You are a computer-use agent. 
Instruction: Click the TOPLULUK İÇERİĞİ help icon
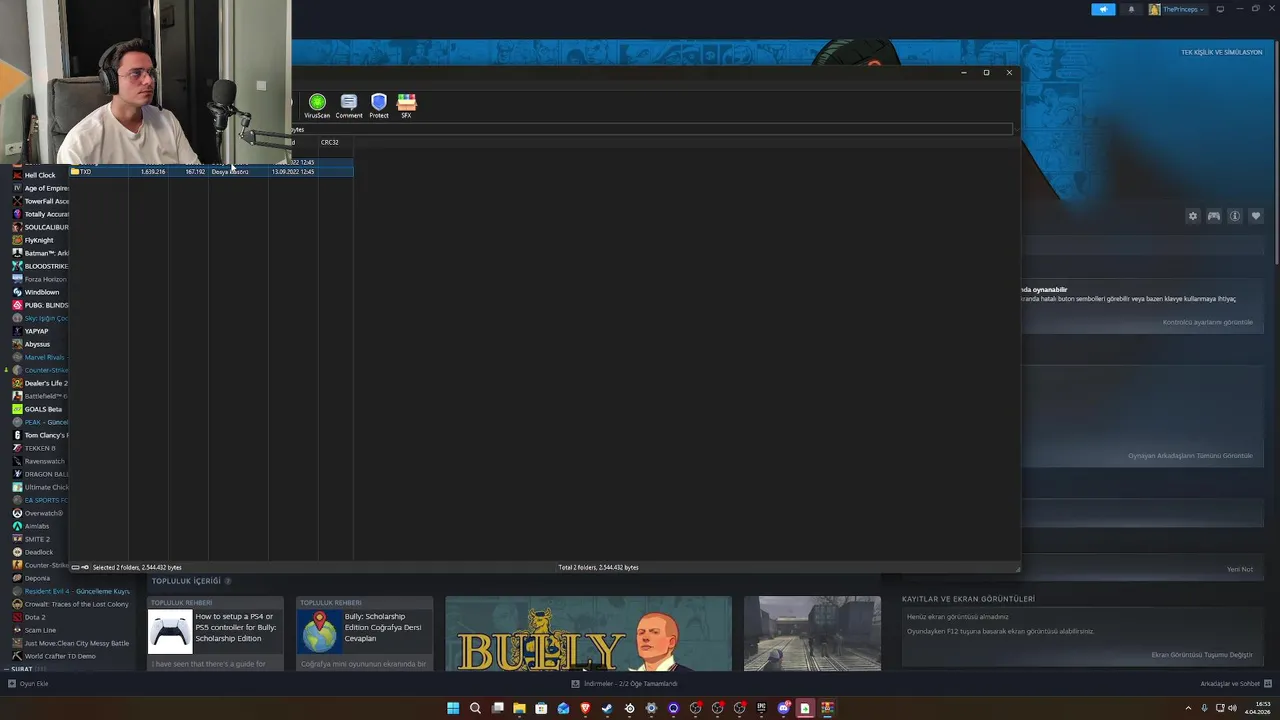click(228, 581)
